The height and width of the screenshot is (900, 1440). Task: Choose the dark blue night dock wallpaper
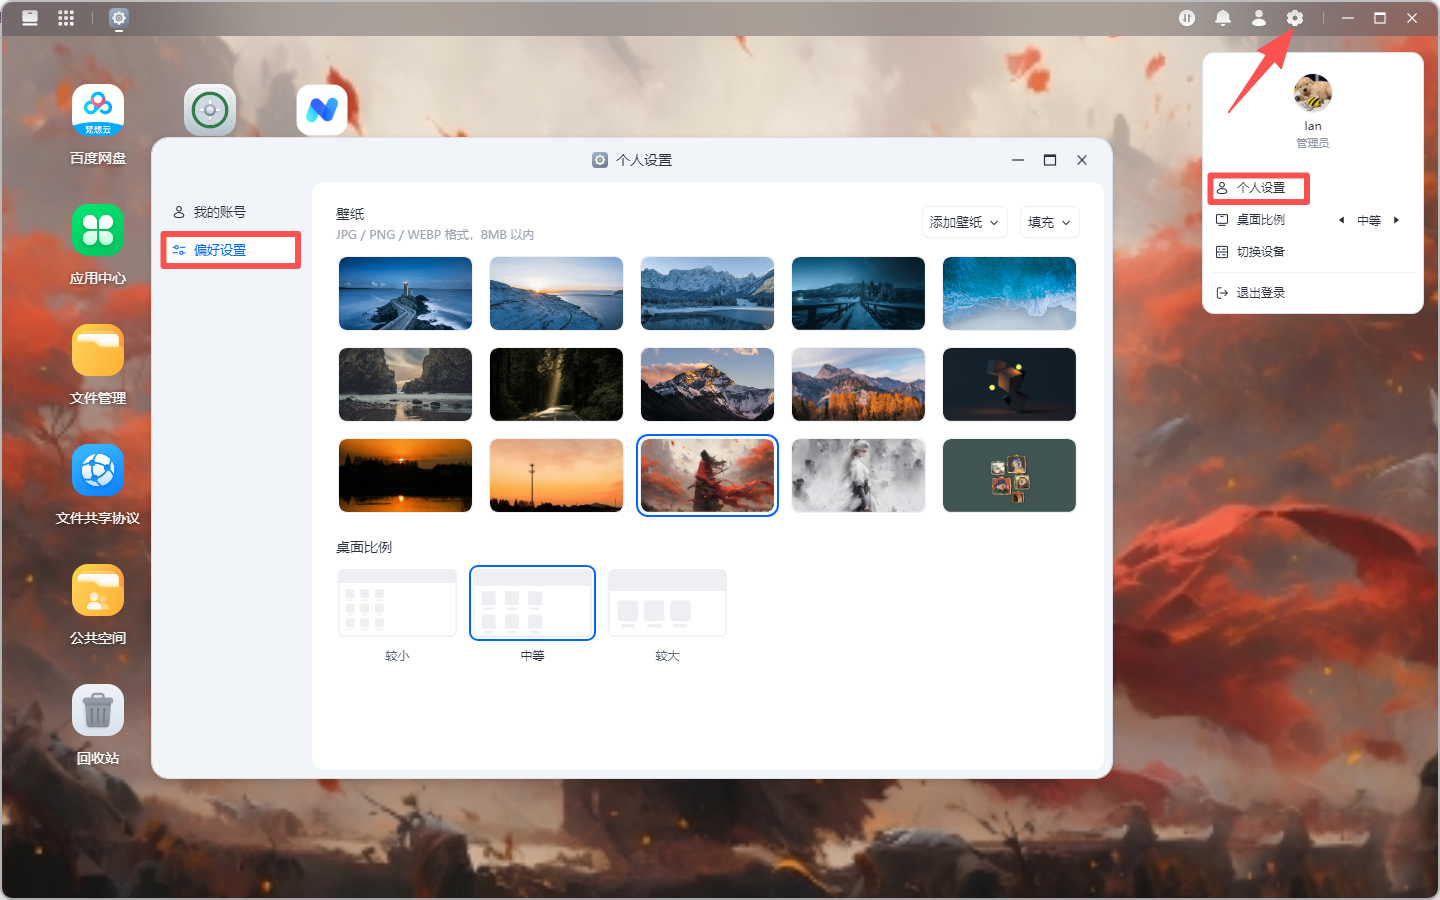tap(858, 293)
